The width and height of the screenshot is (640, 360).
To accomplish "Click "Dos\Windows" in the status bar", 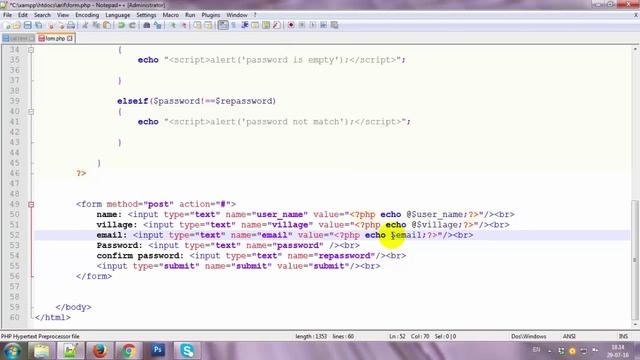I will pyautogui.click(x=529, y=336).
